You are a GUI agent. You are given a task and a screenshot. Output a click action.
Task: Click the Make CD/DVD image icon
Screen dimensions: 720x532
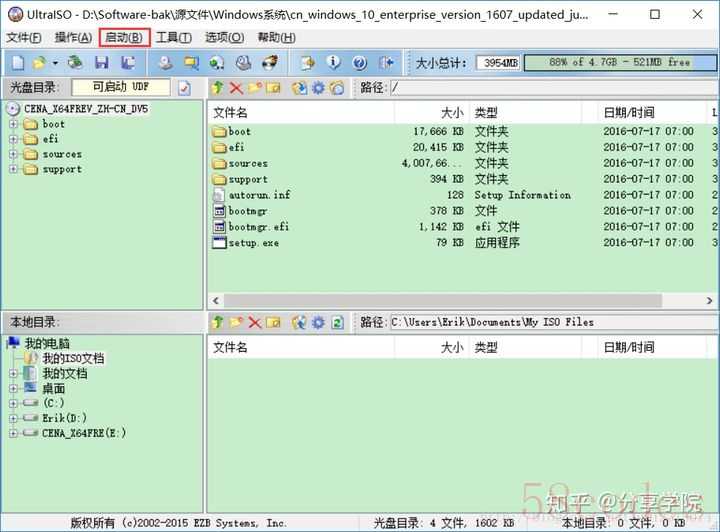click(x=165, y=63)
